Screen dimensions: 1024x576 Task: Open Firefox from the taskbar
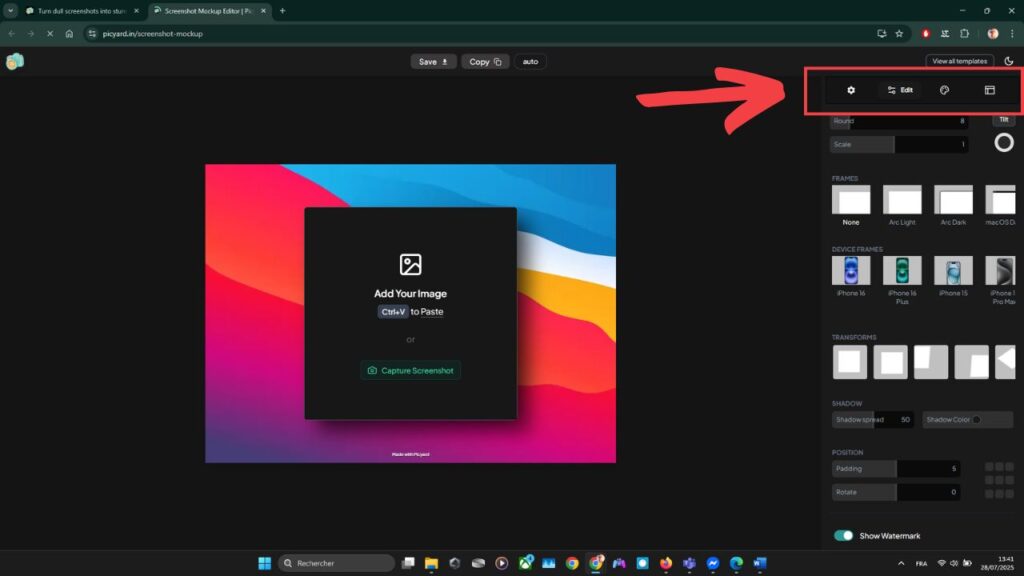pos(665,563)
